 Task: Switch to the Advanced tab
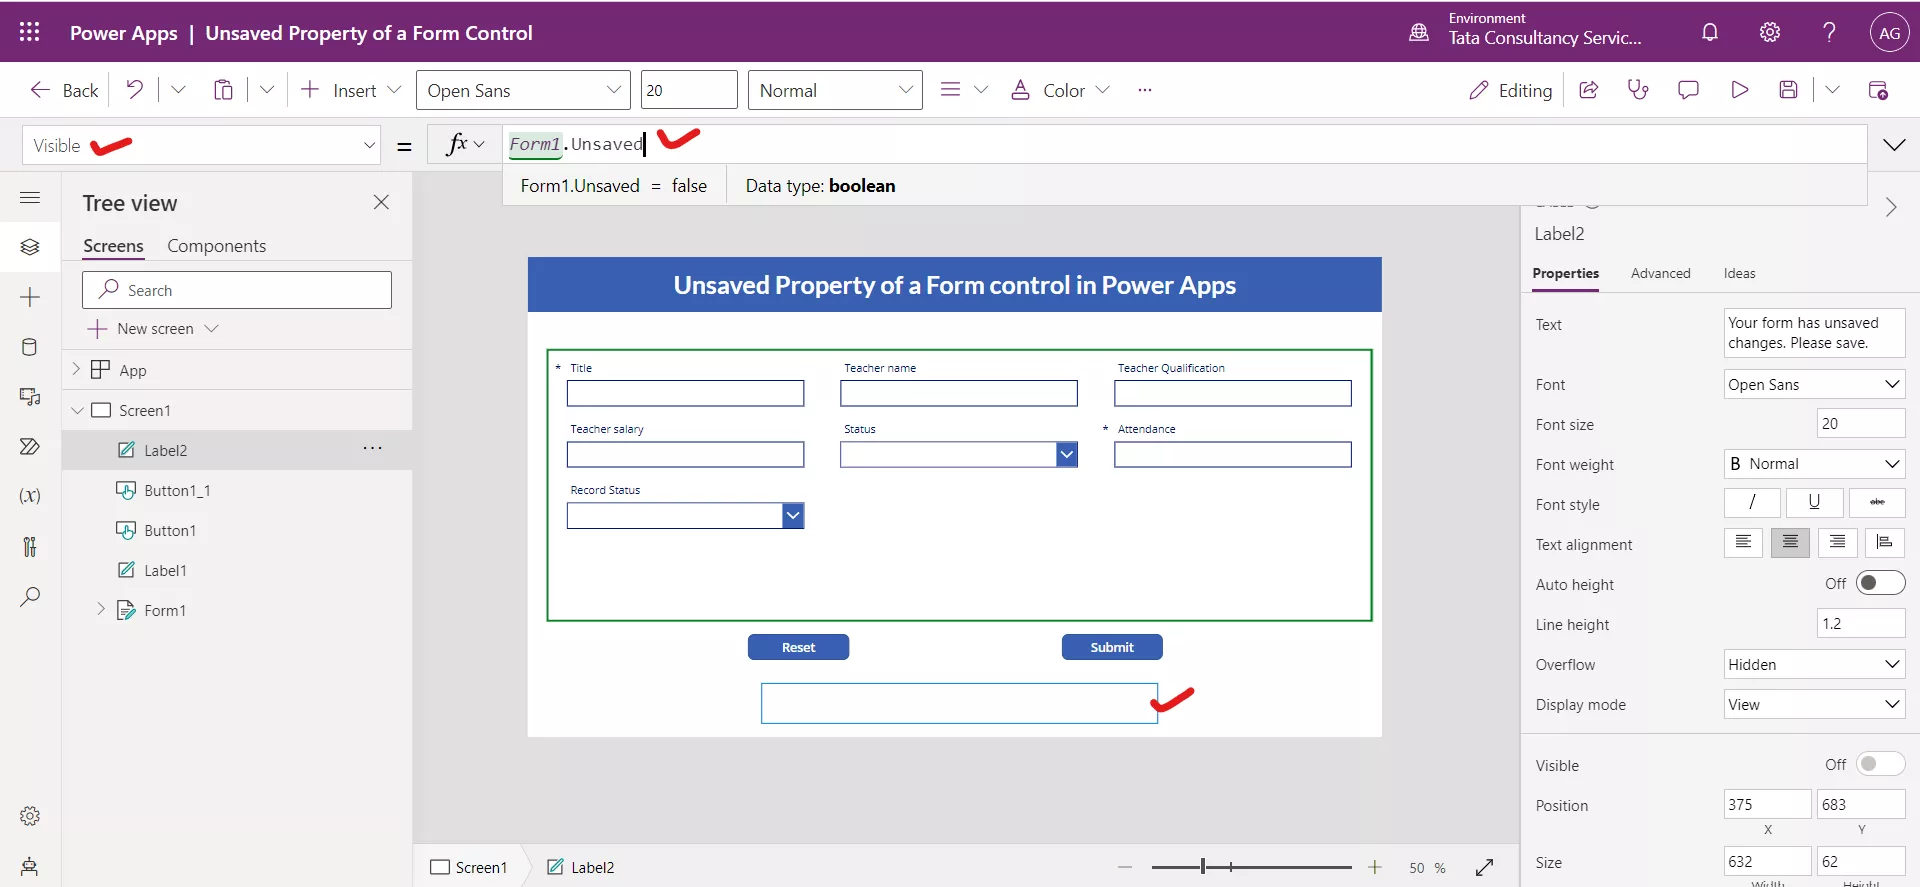[1660, 273]
